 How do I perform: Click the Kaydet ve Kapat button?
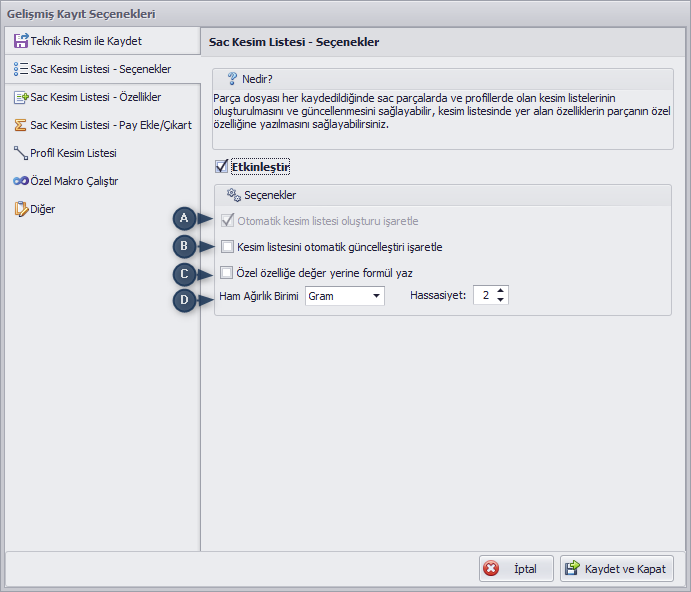[617, 569]
